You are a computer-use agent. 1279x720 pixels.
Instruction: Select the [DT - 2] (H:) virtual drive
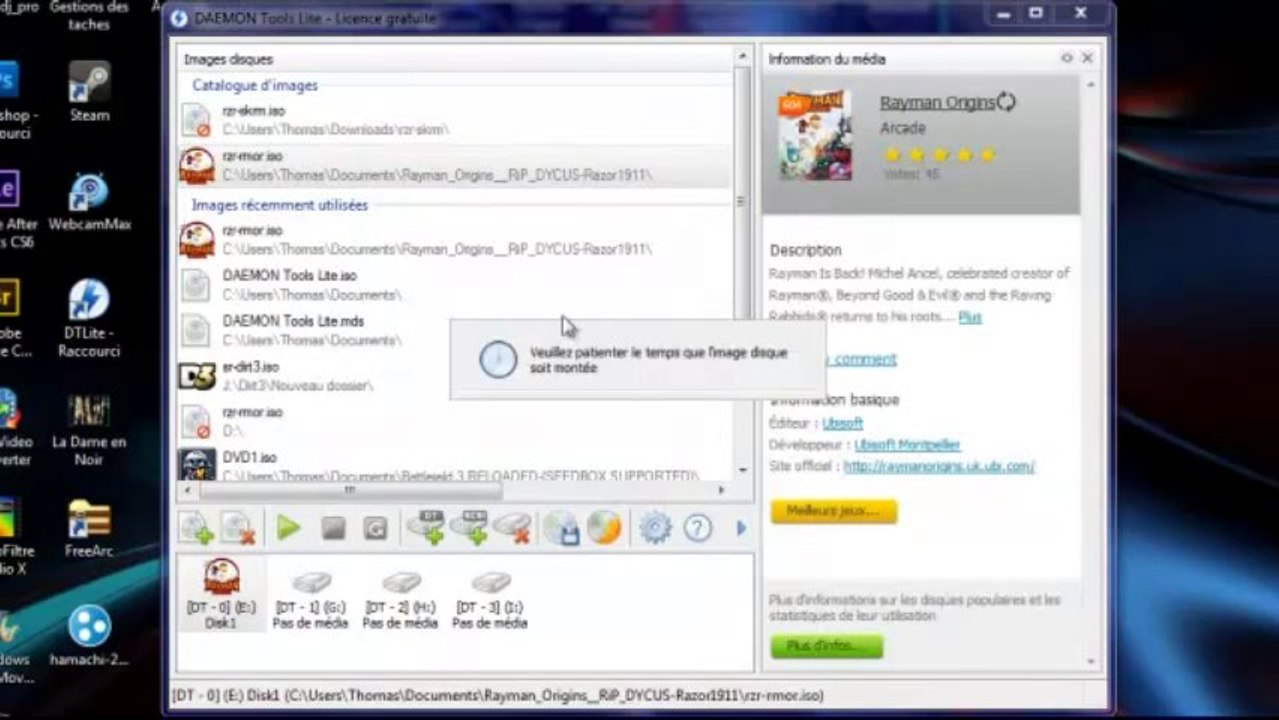coord(400,599)
